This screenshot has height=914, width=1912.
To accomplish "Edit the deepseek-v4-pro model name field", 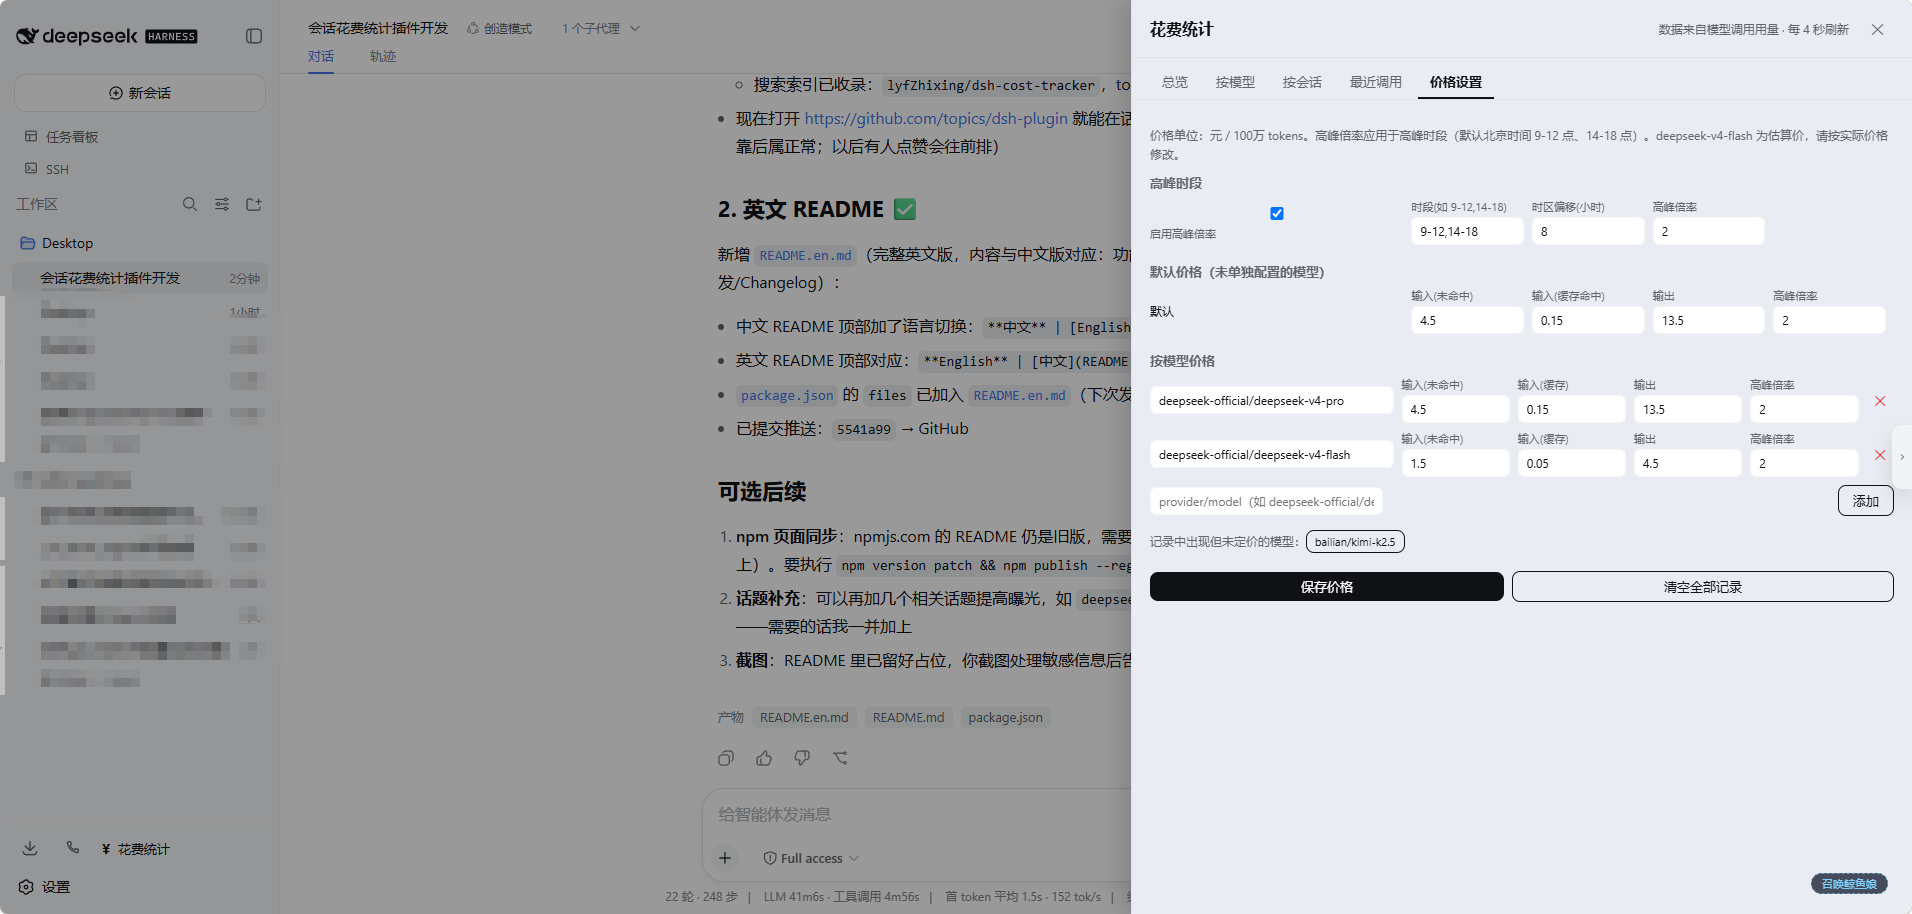I will pos(1271,400).
